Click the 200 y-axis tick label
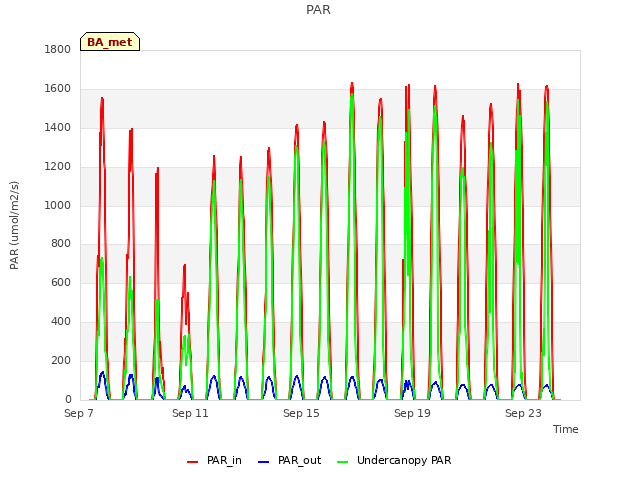640x480 pixels. [x=61, y=360]
